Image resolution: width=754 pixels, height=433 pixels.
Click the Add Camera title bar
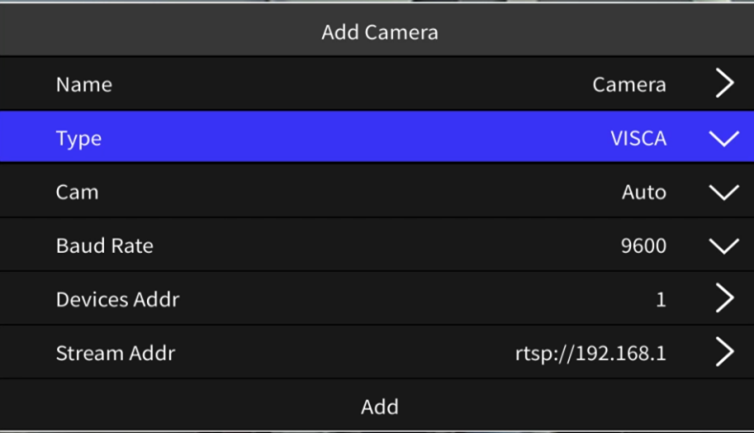tap(379, 33)
